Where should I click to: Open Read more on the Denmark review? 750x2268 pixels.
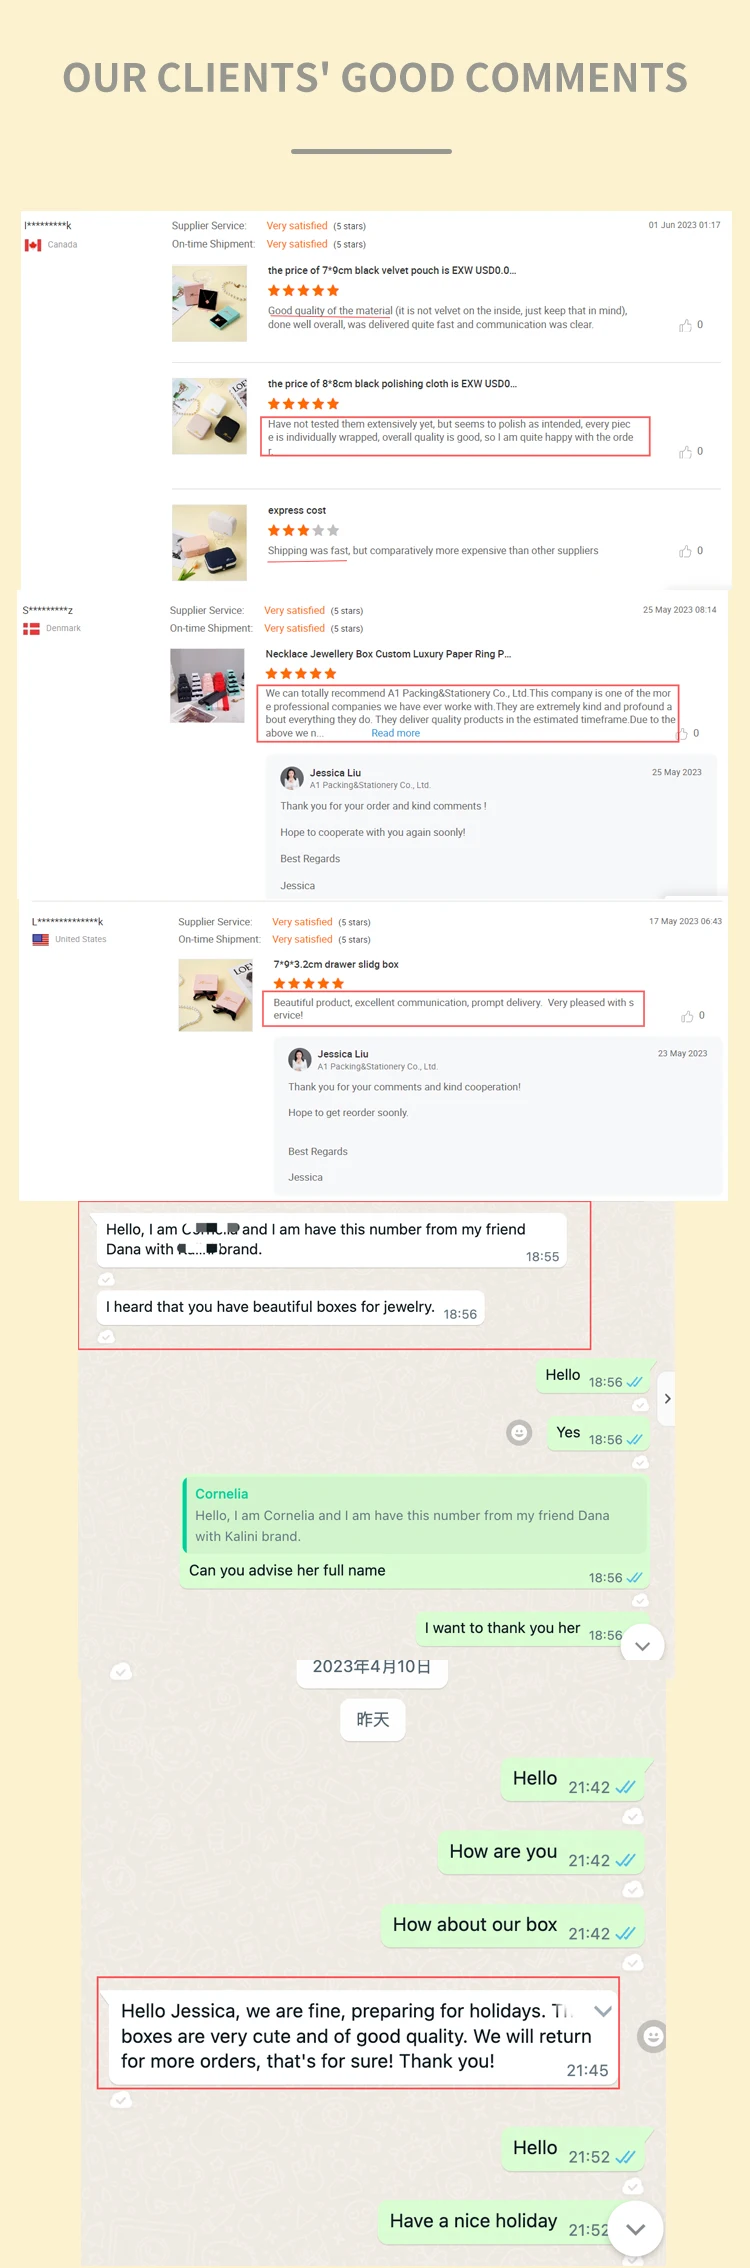point(396,733)
